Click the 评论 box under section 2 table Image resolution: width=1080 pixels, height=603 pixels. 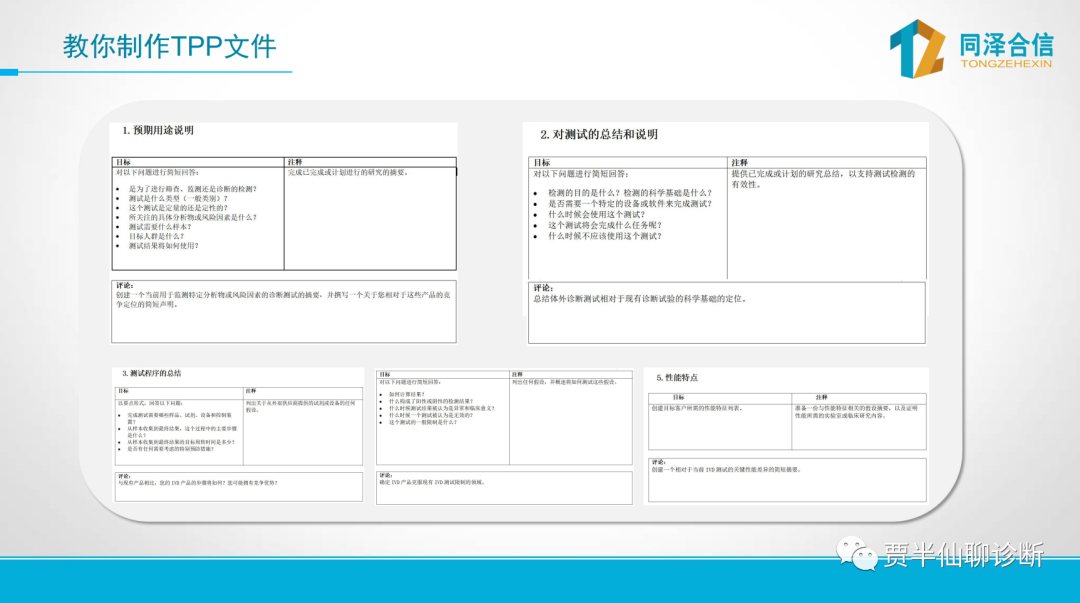(727, 312)
